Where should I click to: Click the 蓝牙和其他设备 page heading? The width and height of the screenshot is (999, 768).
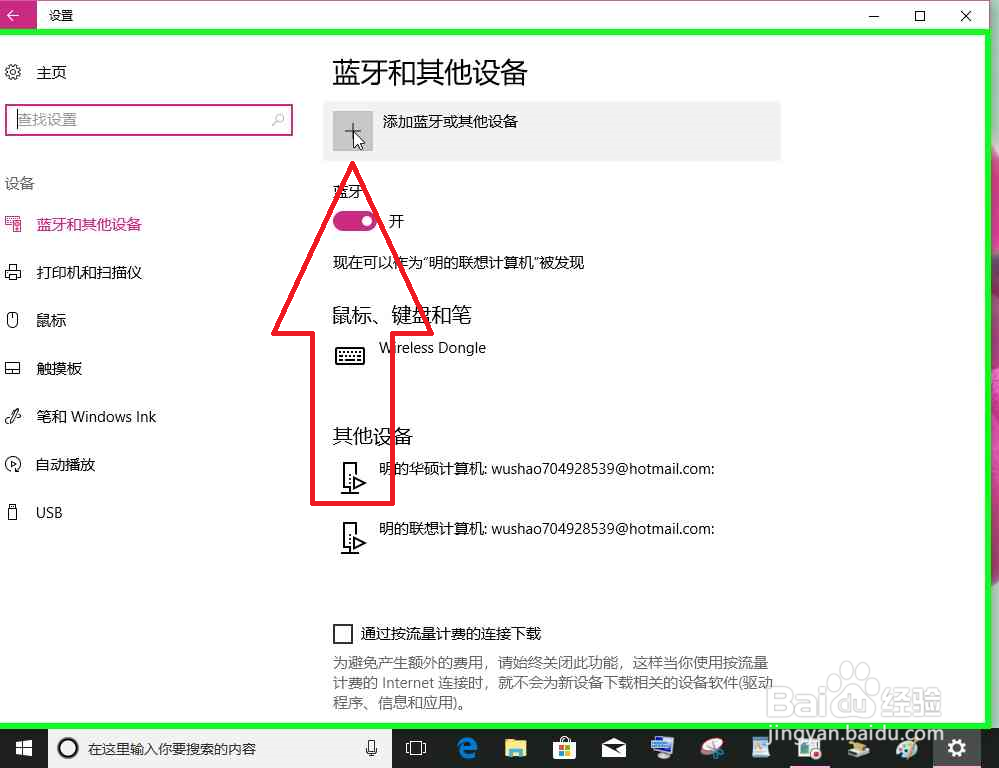click(x=430, y=72)
